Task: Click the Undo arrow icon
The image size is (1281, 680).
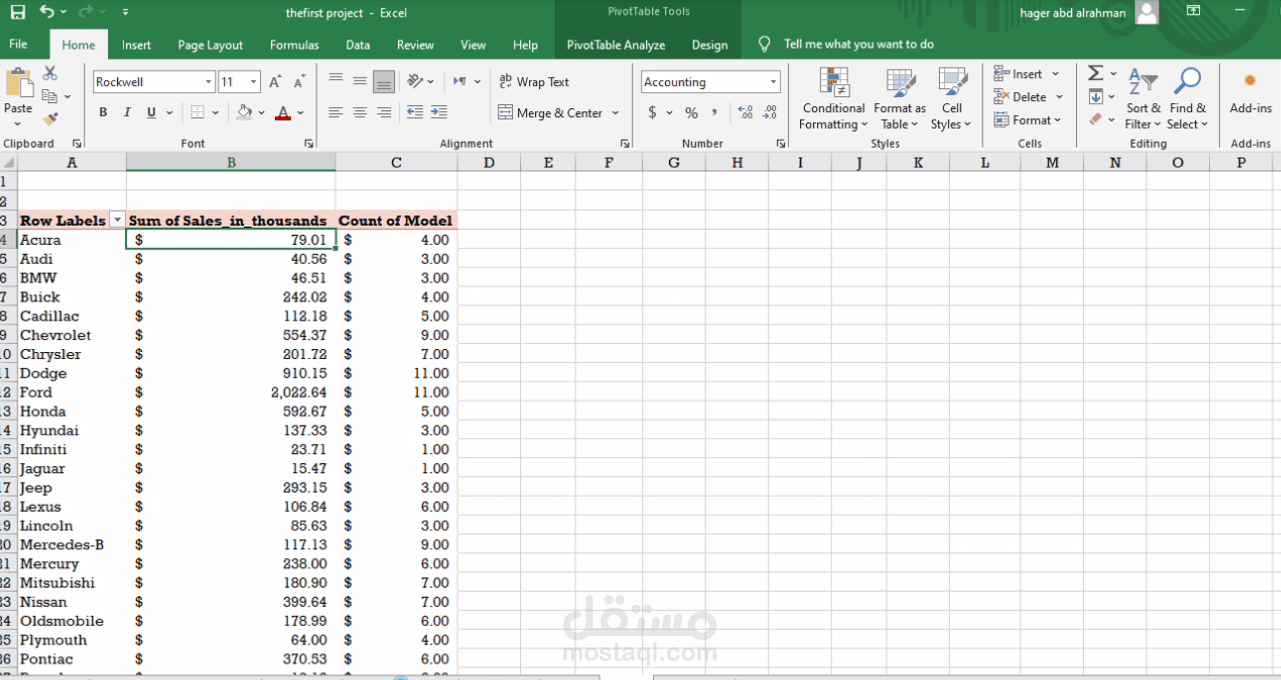Action: (x=47, y=12)
